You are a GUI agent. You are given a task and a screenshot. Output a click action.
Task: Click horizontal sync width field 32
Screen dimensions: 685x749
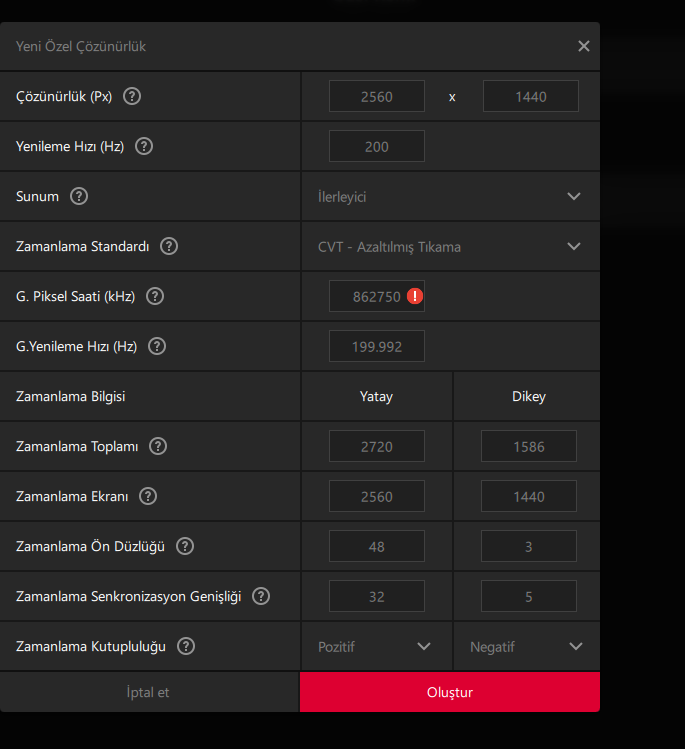pyautogui.click(x=377, y=596)
